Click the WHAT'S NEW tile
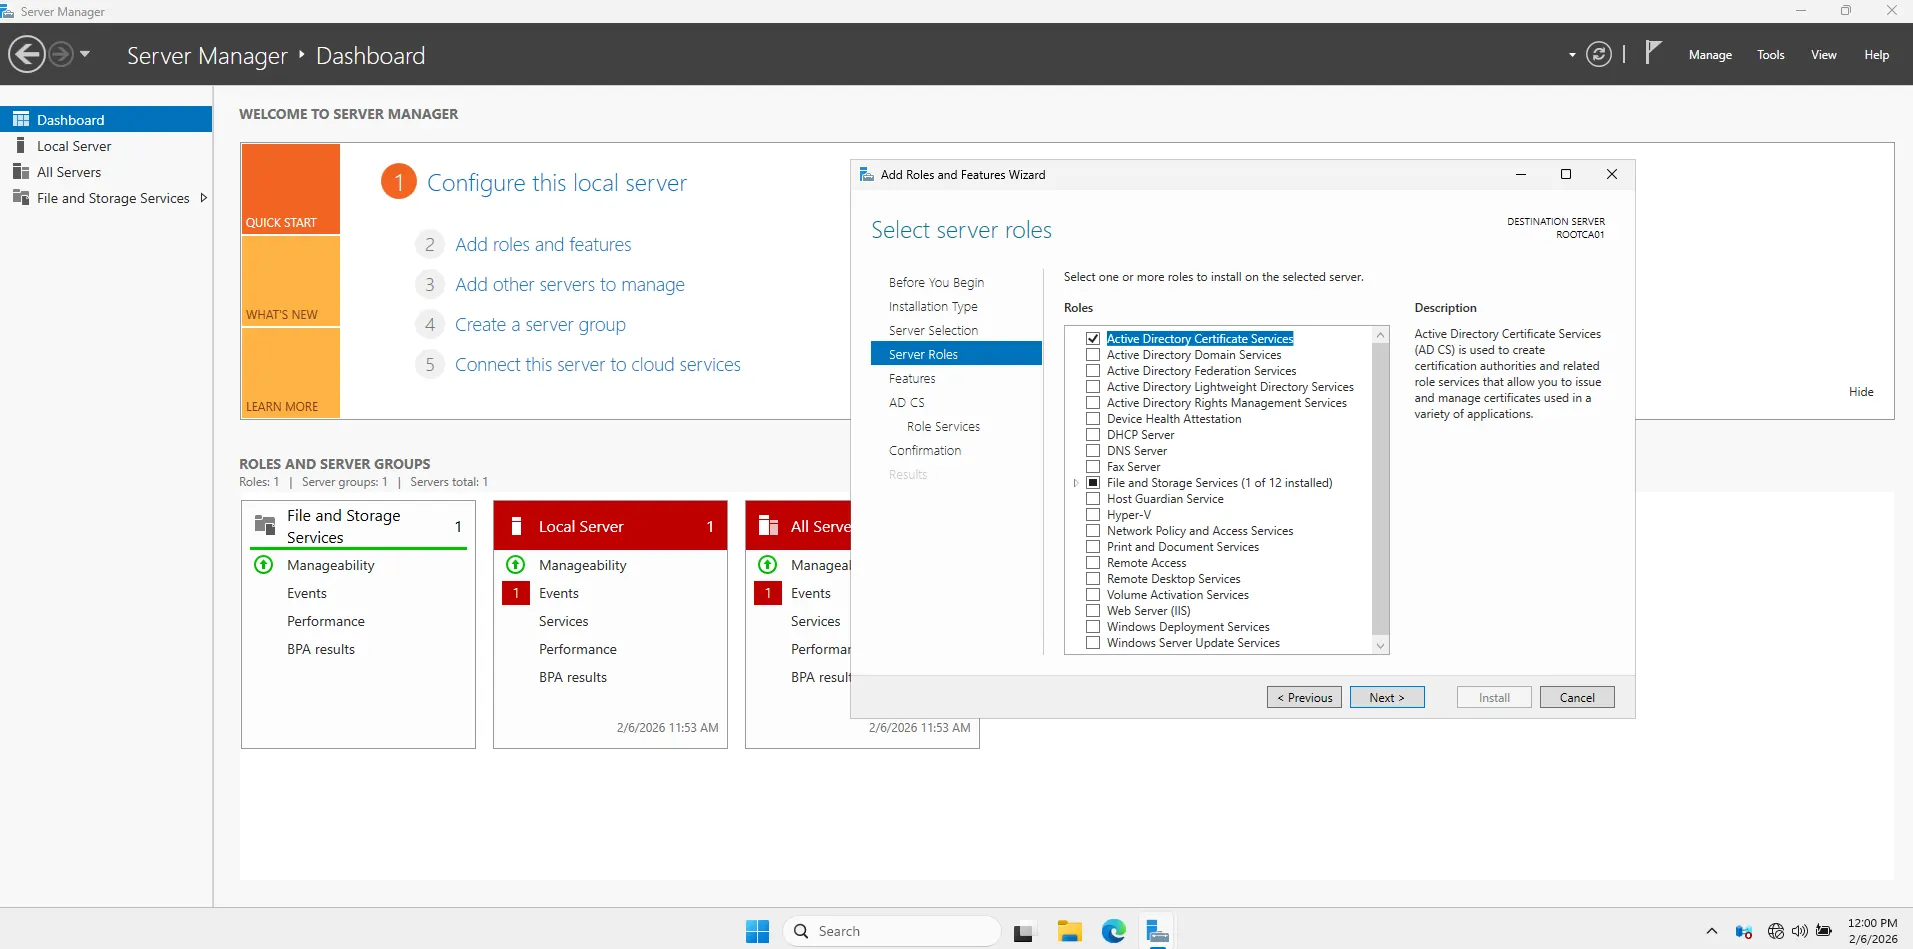This screenshot has width=1913, height=949. coord(291,281)
